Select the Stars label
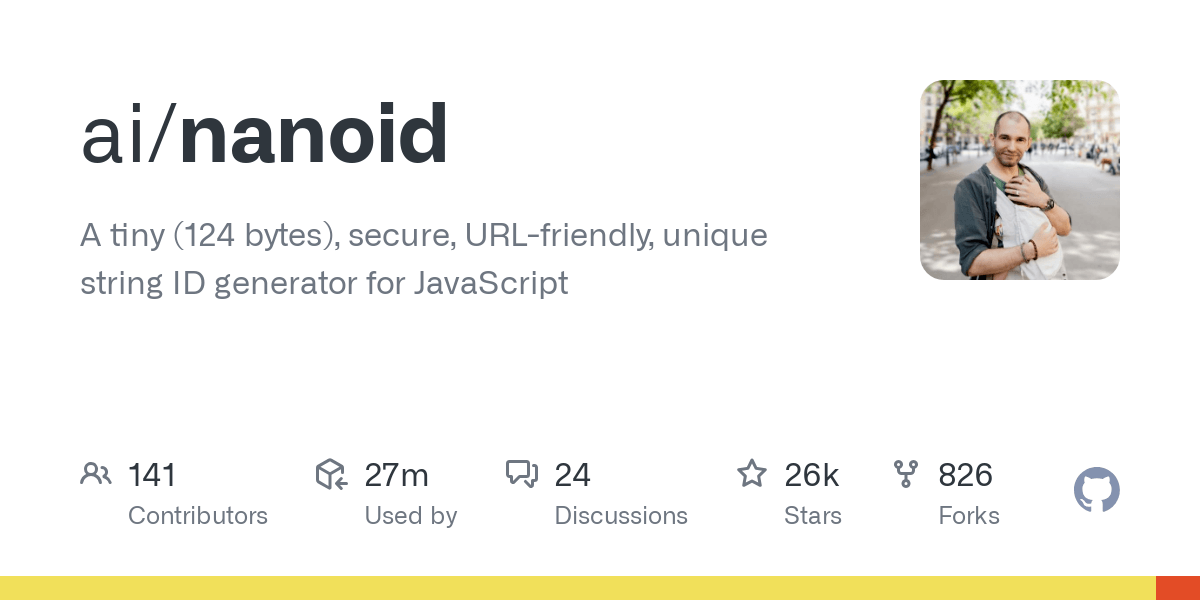This screenshot has height=600, width=1200. (813, 516)
